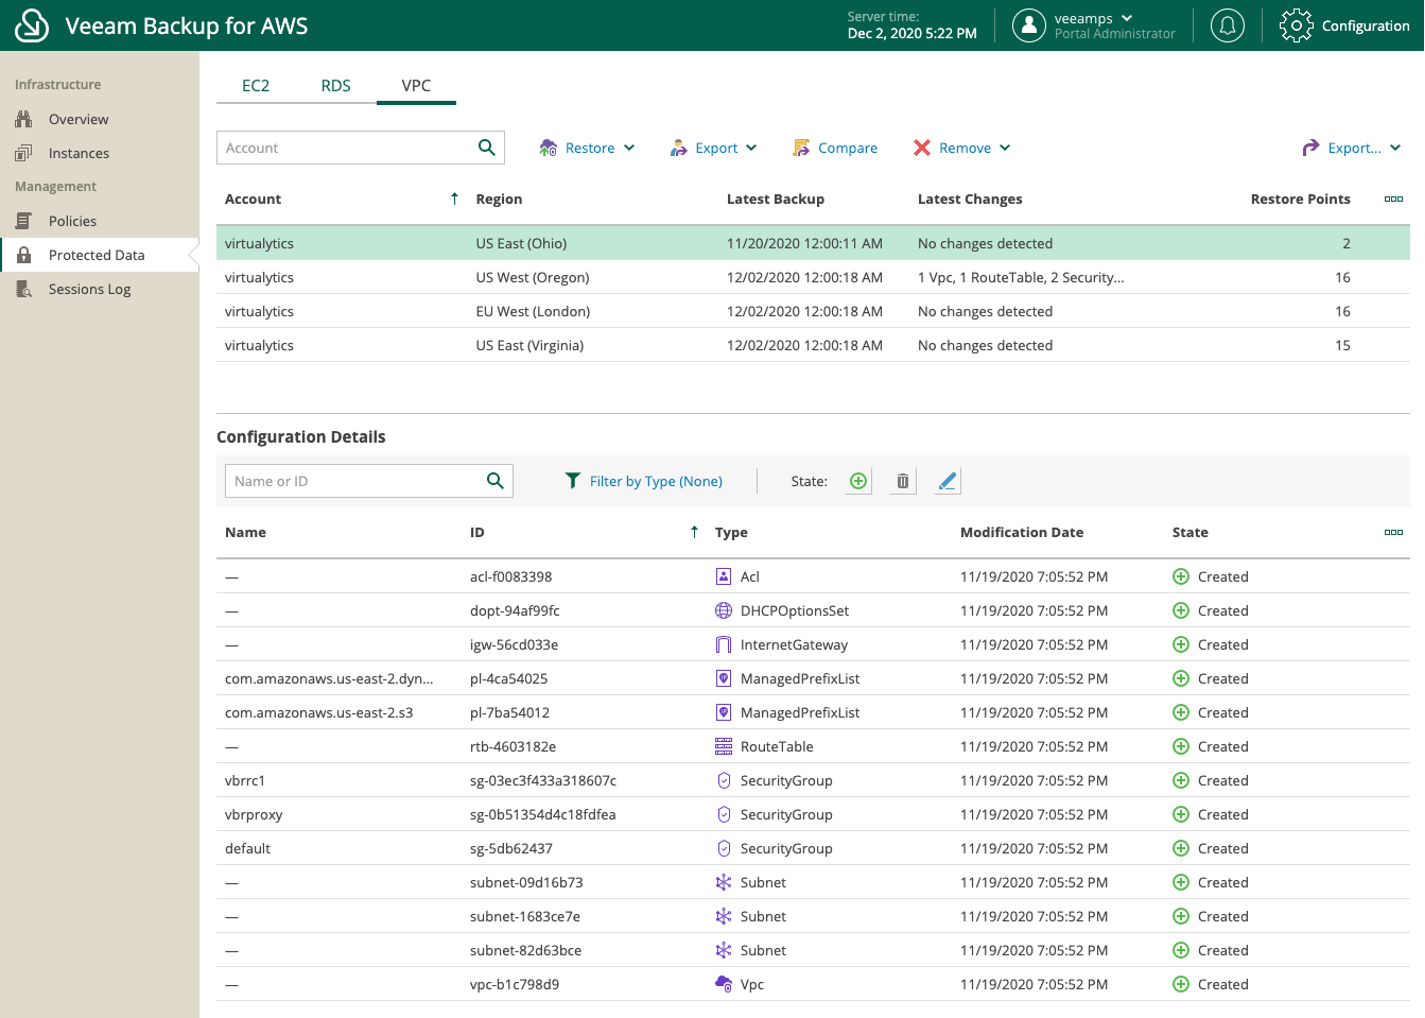Screen dimensions: 1425x1018
Task: Click the Overview binoculars icon in sidebar
Action: pos(24,119)
